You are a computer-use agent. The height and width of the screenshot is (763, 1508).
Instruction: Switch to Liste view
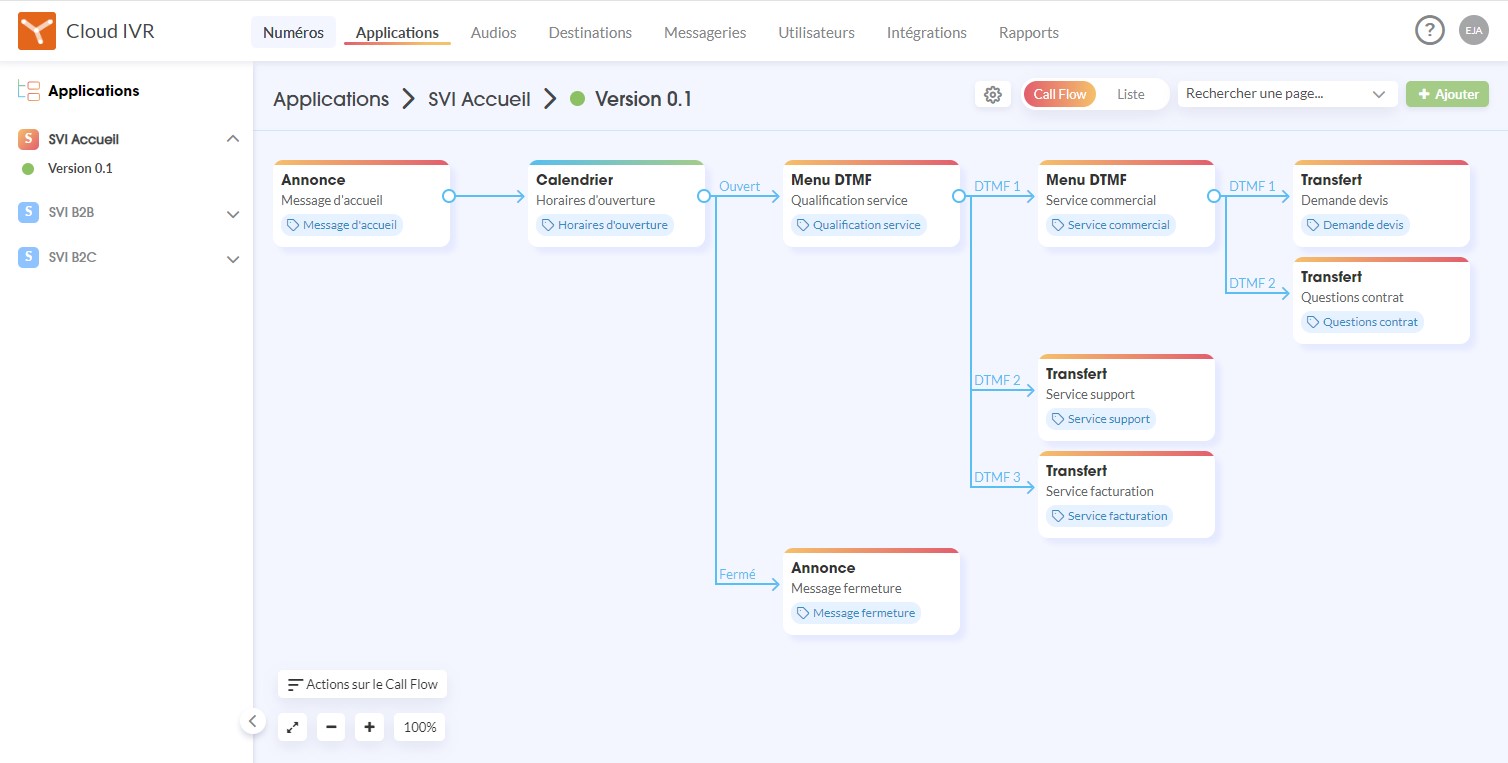tap(1130, 94)
